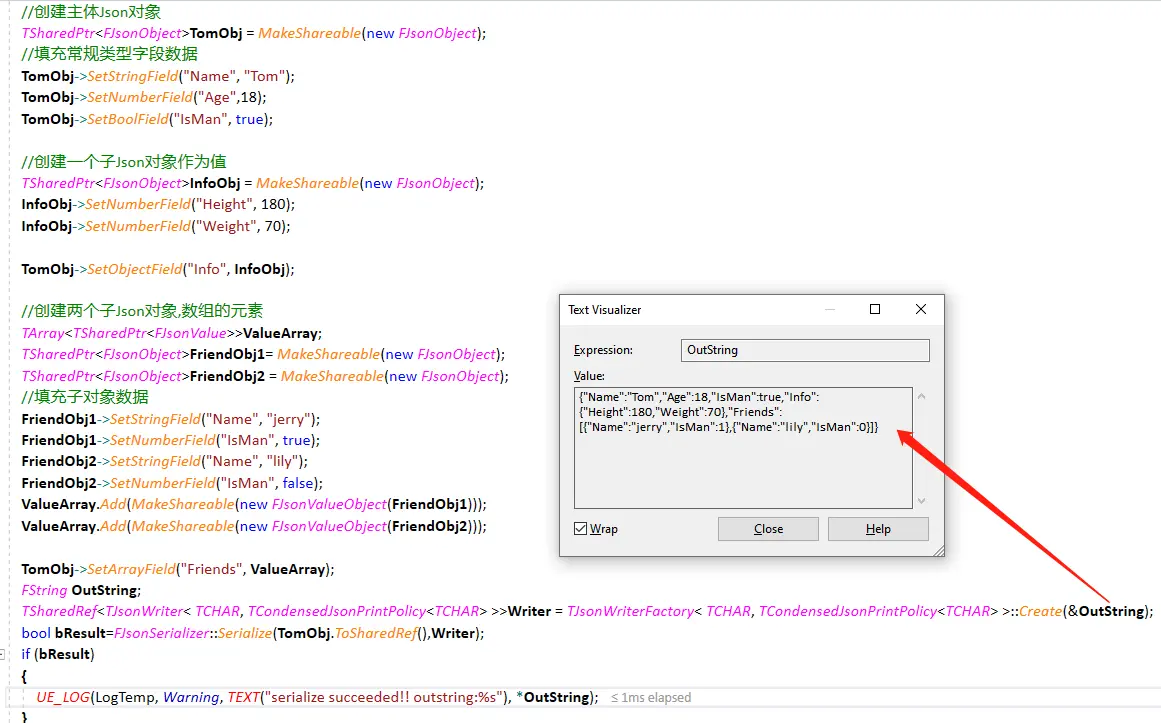Click FriendObj1->SetNumberField("IsMan", true) line
Image resolution: width=1161 pixels, height=723 pixels.
point(170,440)
